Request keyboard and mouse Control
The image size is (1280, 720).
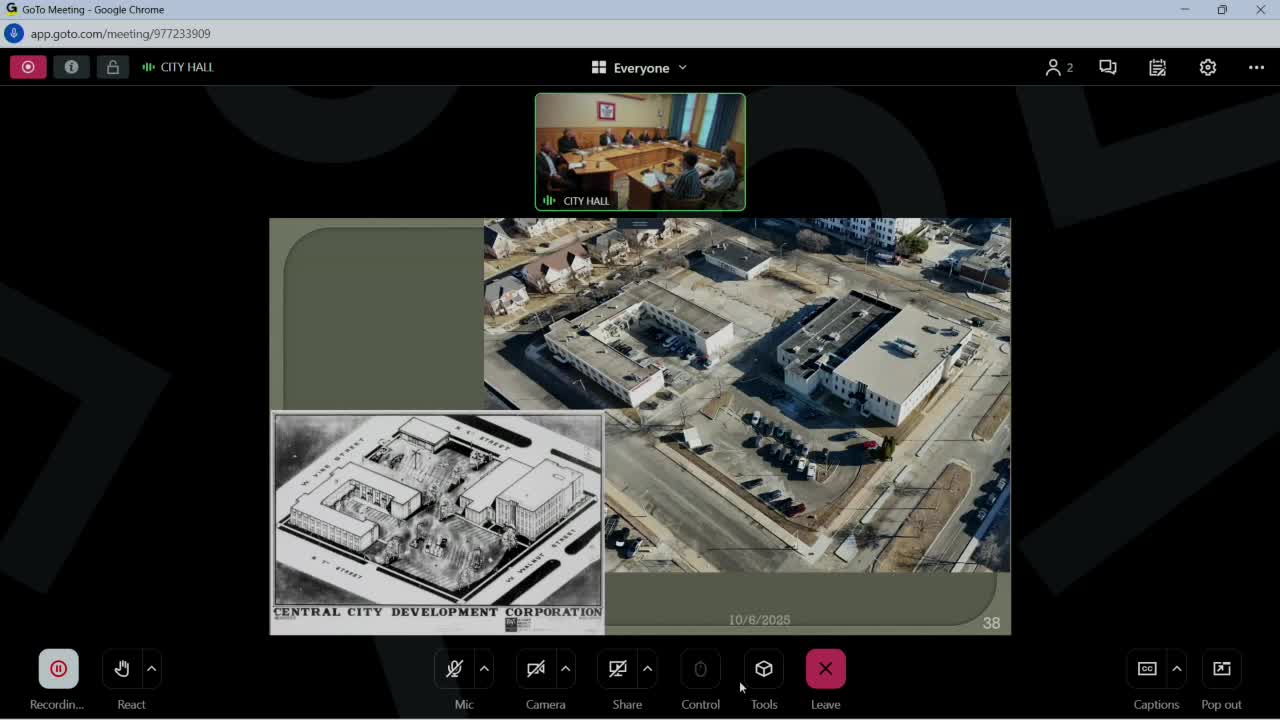coord(700,668)
